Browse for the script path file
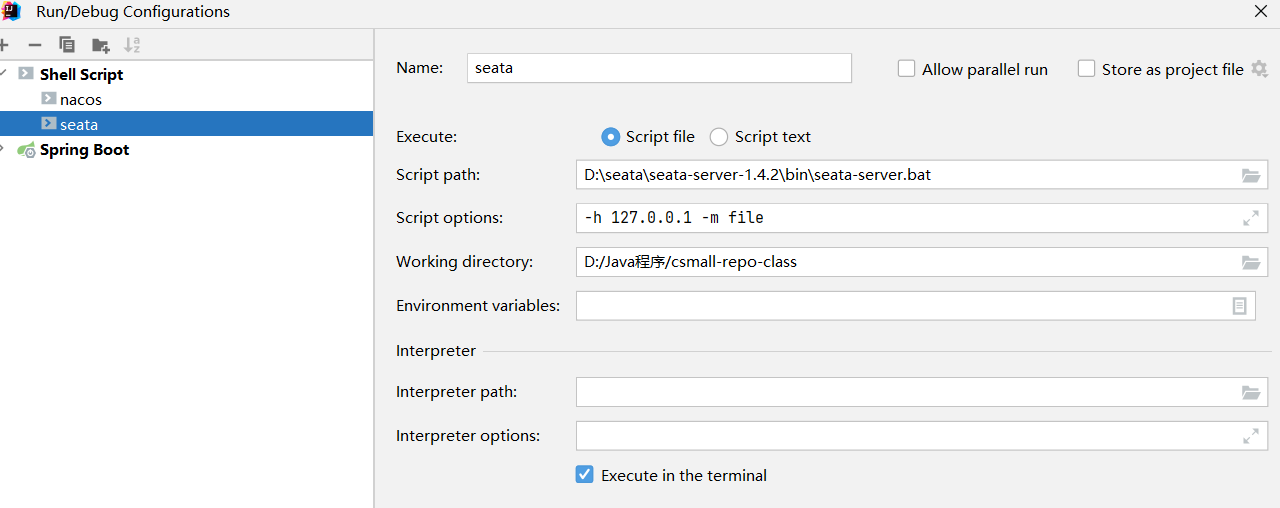 click(1251, 175)
